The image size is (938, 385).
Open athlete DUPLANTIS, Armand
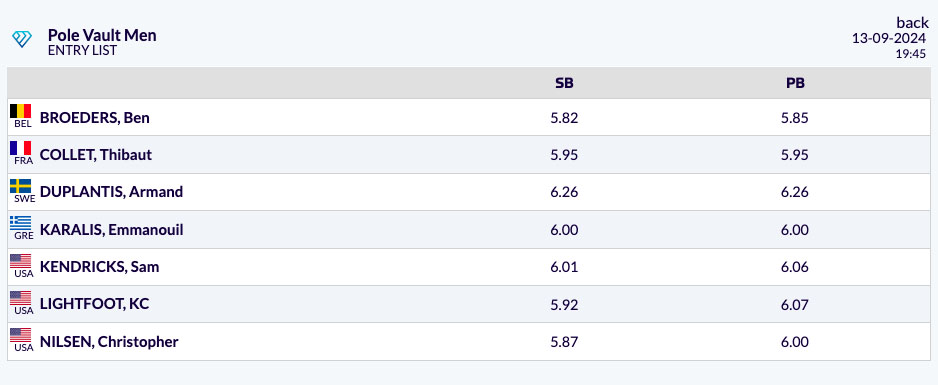(x=111, y=192)
